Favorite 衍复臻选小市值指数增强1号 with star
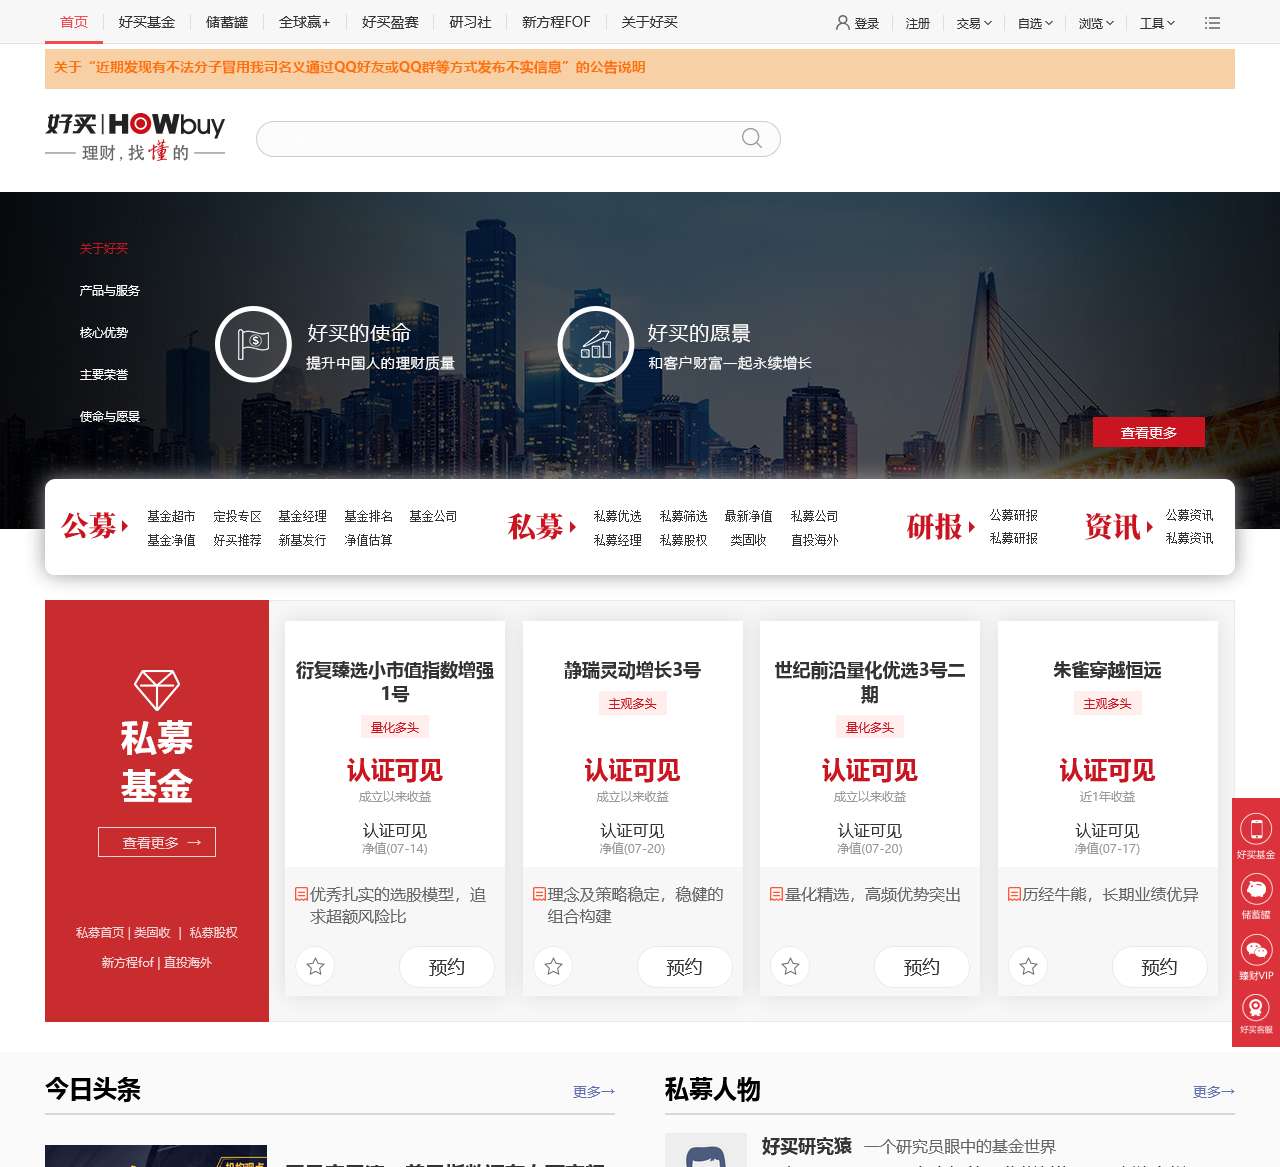Image resolution: width=1280 pixels, height=1167 pixels. pyautogui.click(x=315, y=966)
